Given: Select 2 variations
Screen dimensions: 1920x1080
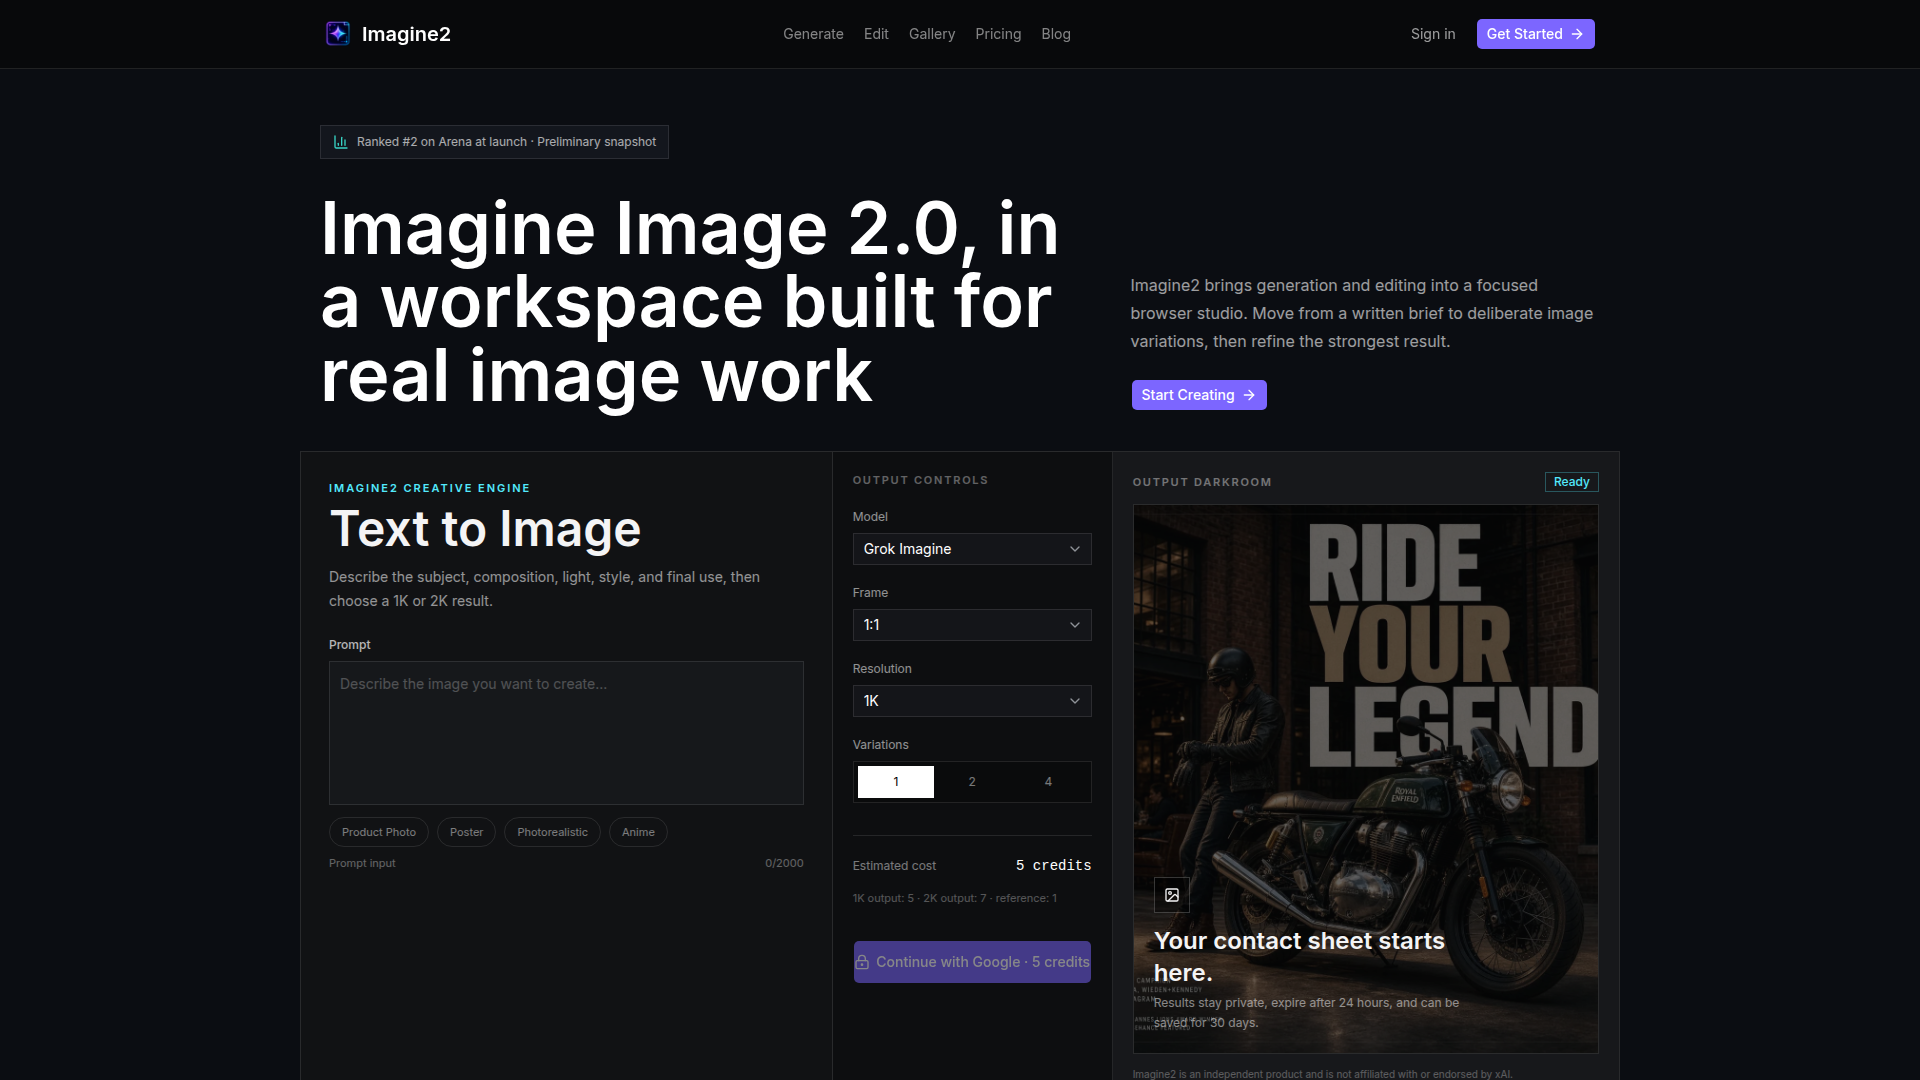Looking at the screenshot, I should 972,782.
